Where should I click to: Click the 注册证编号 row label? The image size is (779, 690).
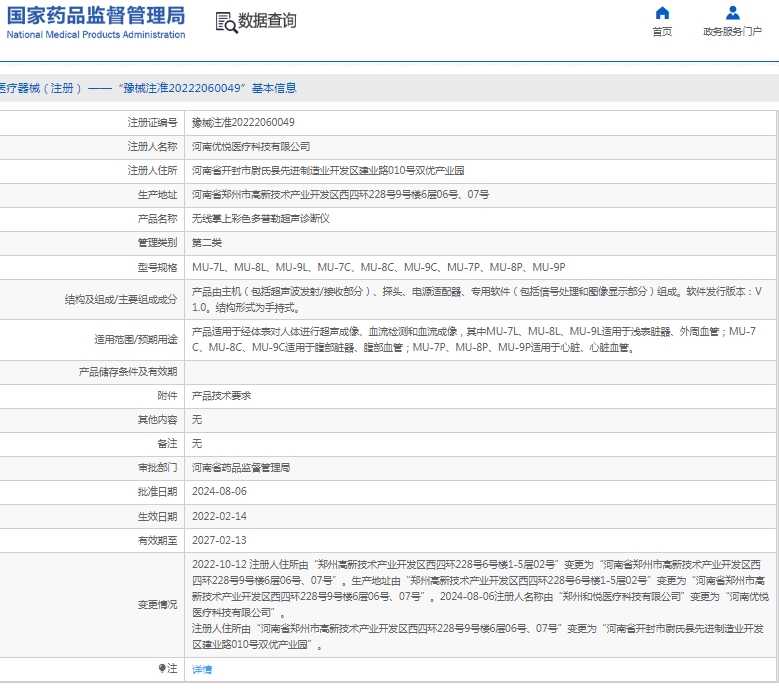(153, 122)
